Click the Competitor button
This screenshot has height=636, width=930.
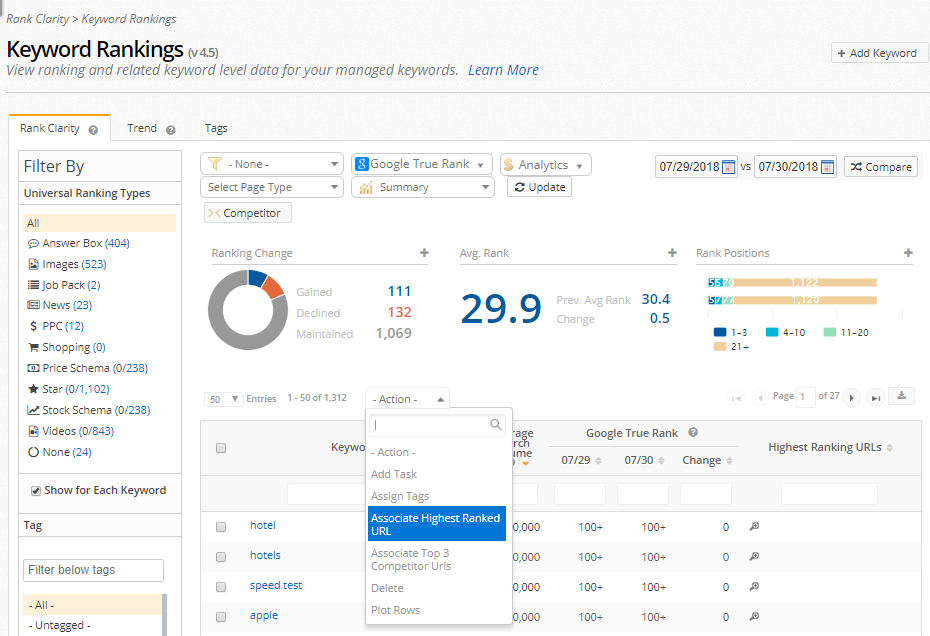[x=247, y=213]
